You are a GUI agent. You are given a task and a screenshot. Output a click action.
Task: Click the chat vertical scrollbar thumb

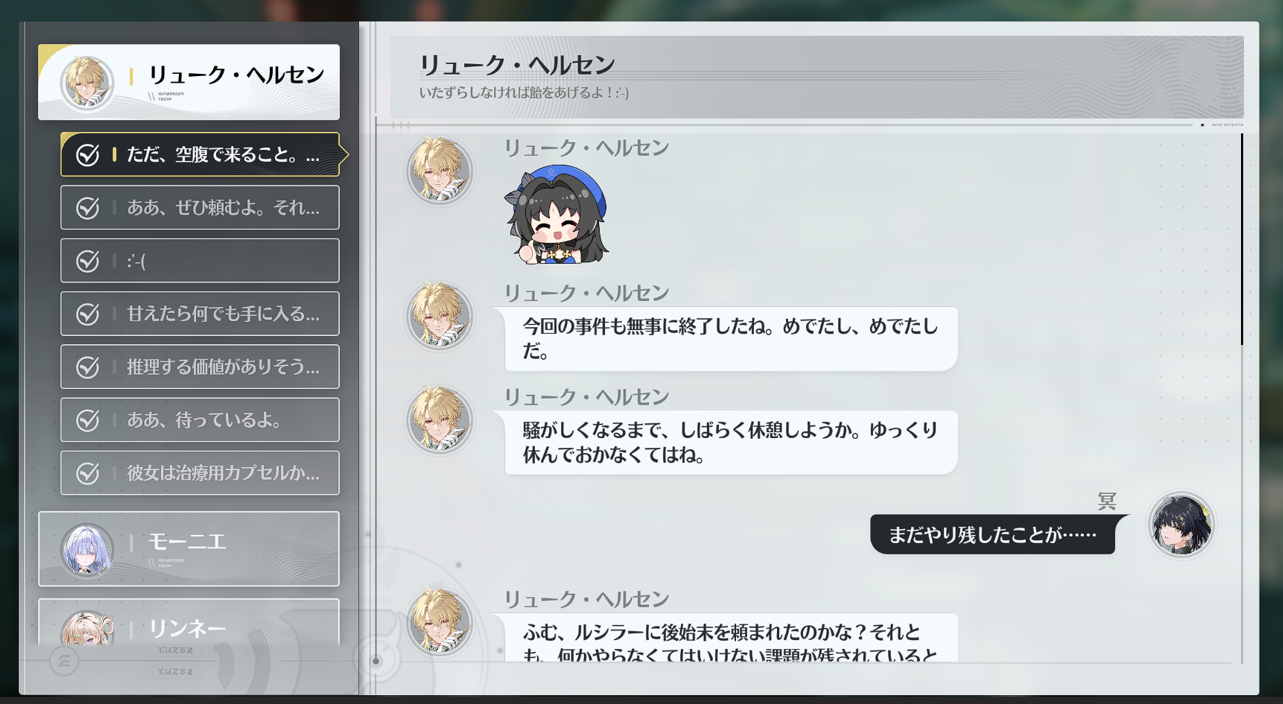coord(1242,240)
